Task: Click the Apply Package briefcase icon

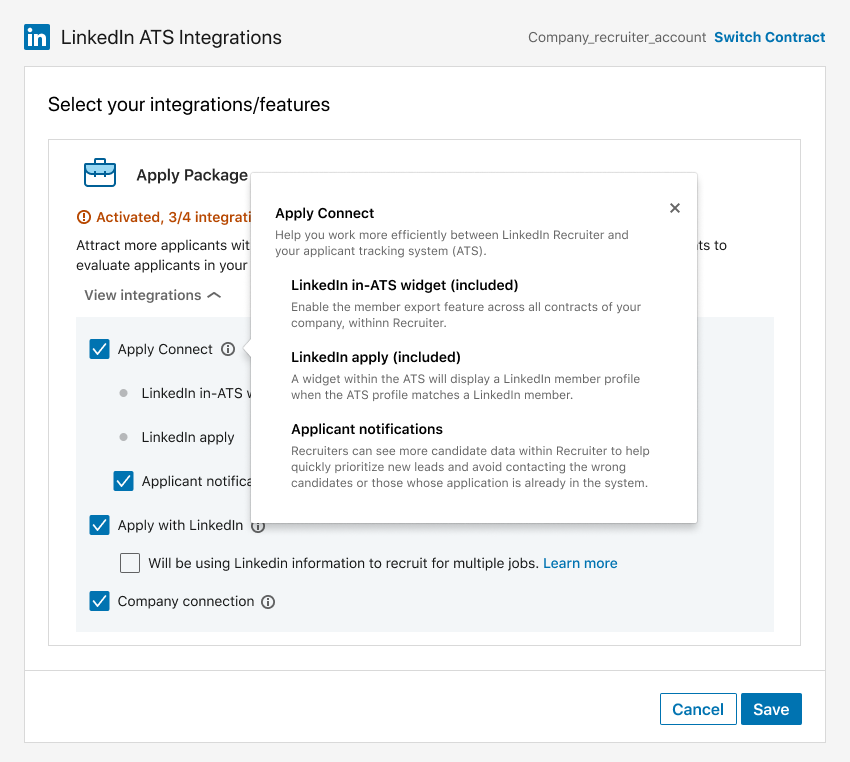Action: (100, 173)
